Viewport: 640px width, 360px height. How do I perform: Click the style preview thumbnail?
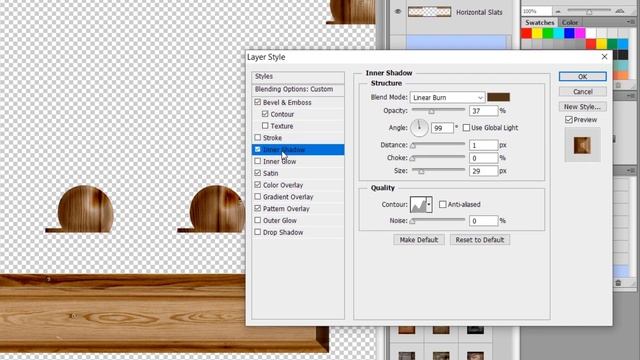point(582,145)
